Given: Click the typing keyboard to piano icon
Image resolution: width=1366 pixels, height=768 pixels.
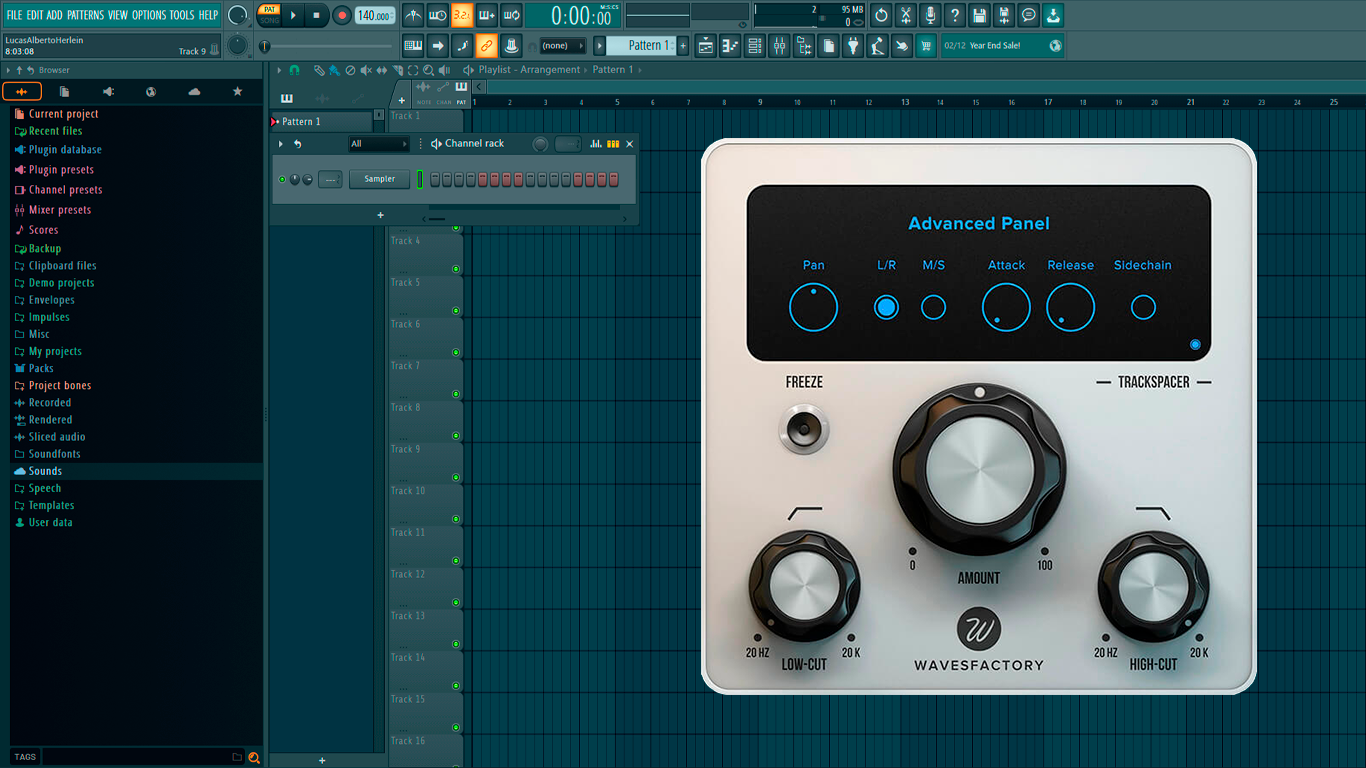Looking at the screenshot, I should 413,46.
